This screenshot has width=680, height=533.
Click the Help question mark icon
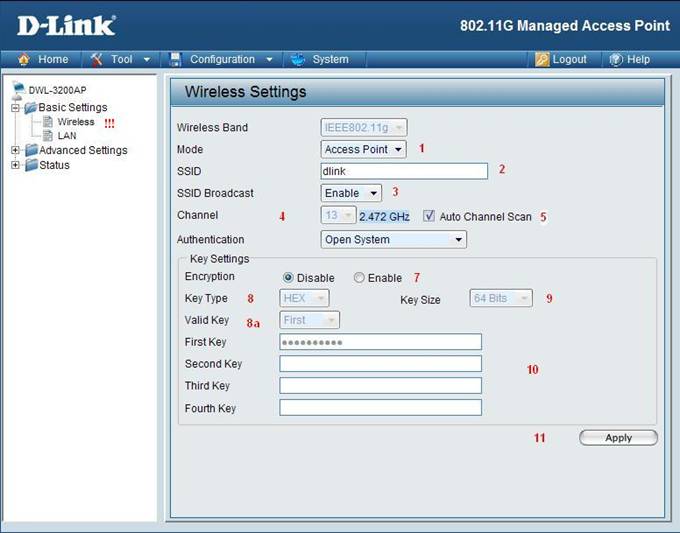pos(616,59)
